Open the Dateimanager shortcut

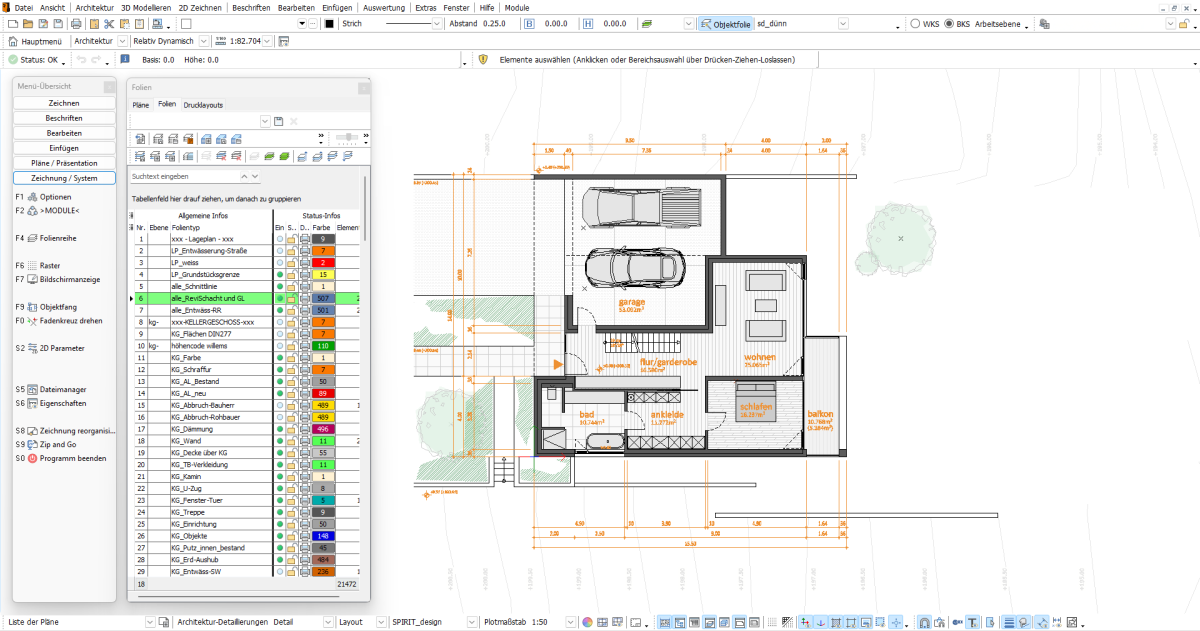[33, 389]
